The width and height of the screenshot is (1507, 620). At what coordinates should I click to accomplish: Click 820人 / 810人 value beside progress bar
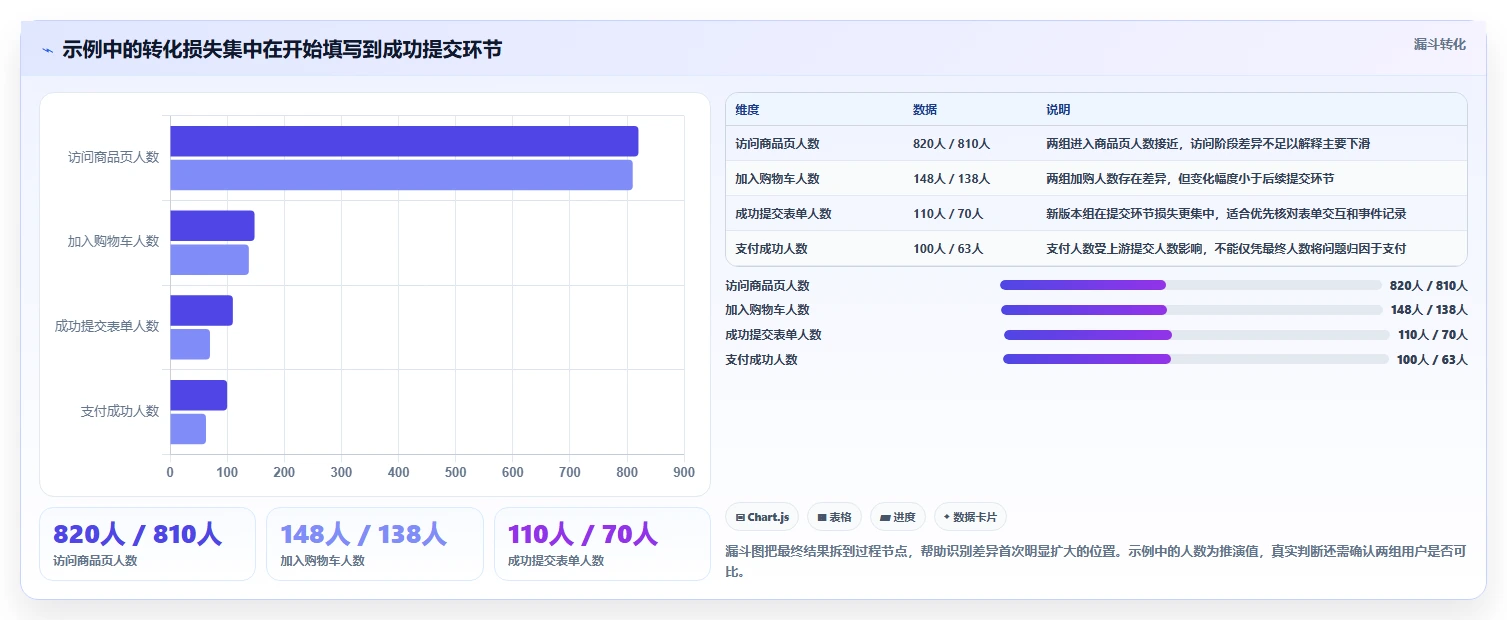point(1428,286)
